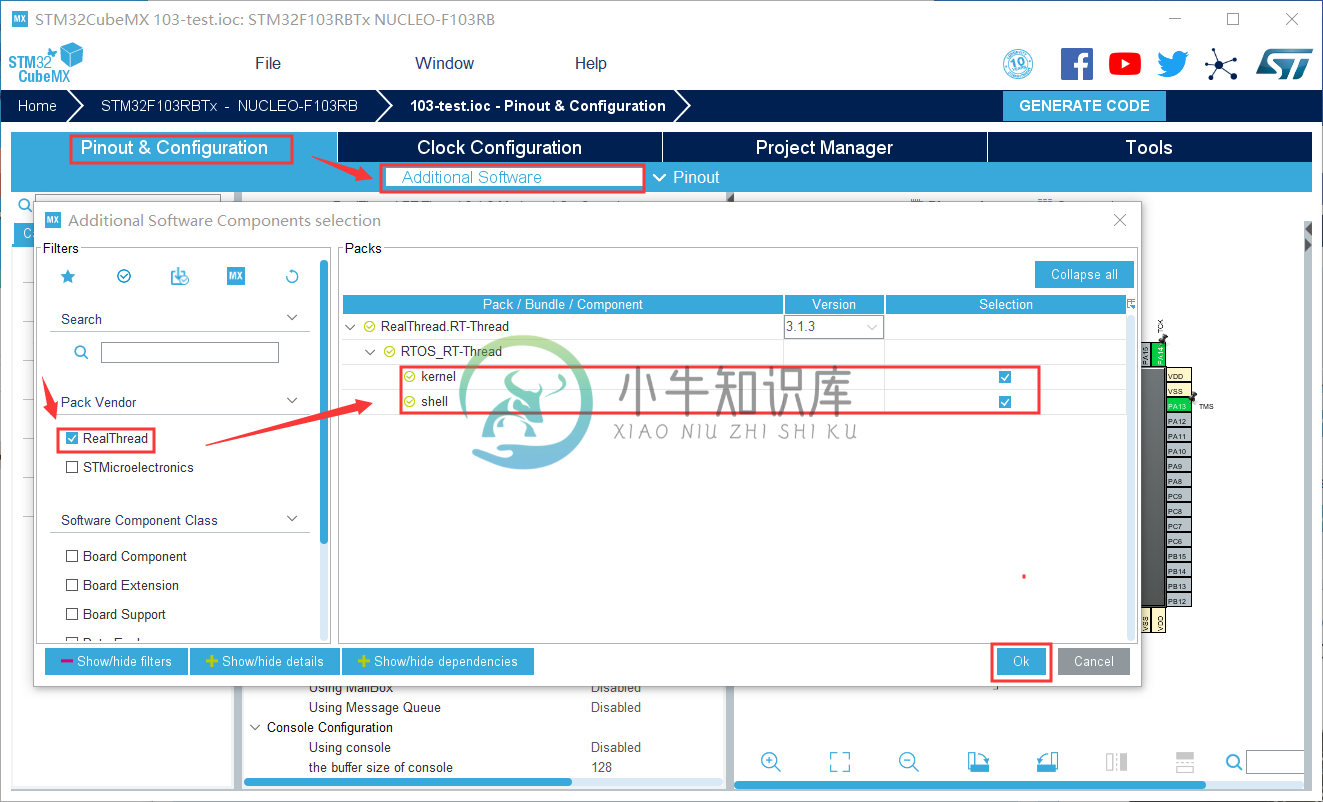Click the vertical split view icon

pyautogui.click(x=1116, y=762)
